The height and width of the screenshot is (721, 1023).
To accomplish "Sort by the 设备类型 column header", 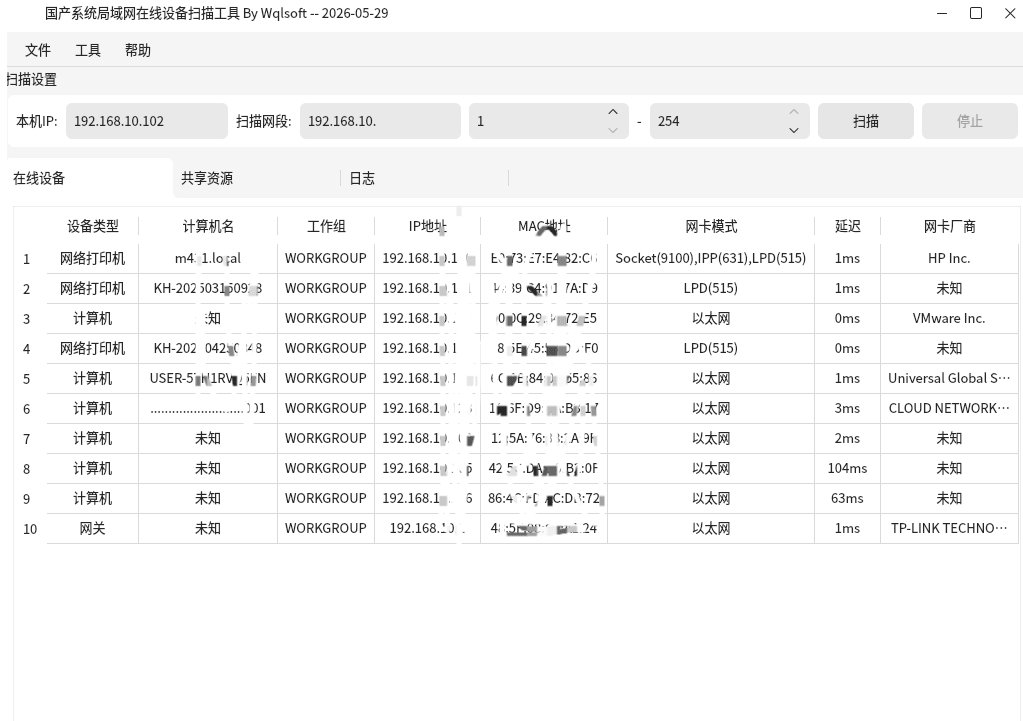I will [93, 226].
